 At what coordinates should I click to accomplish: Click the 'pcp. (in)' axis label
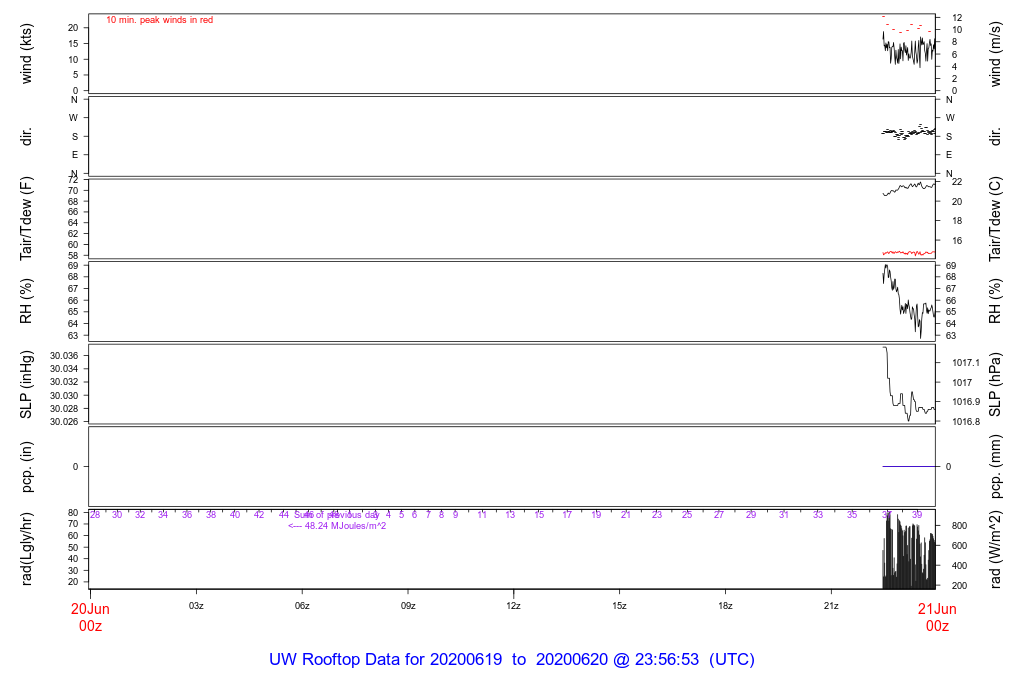26,466
